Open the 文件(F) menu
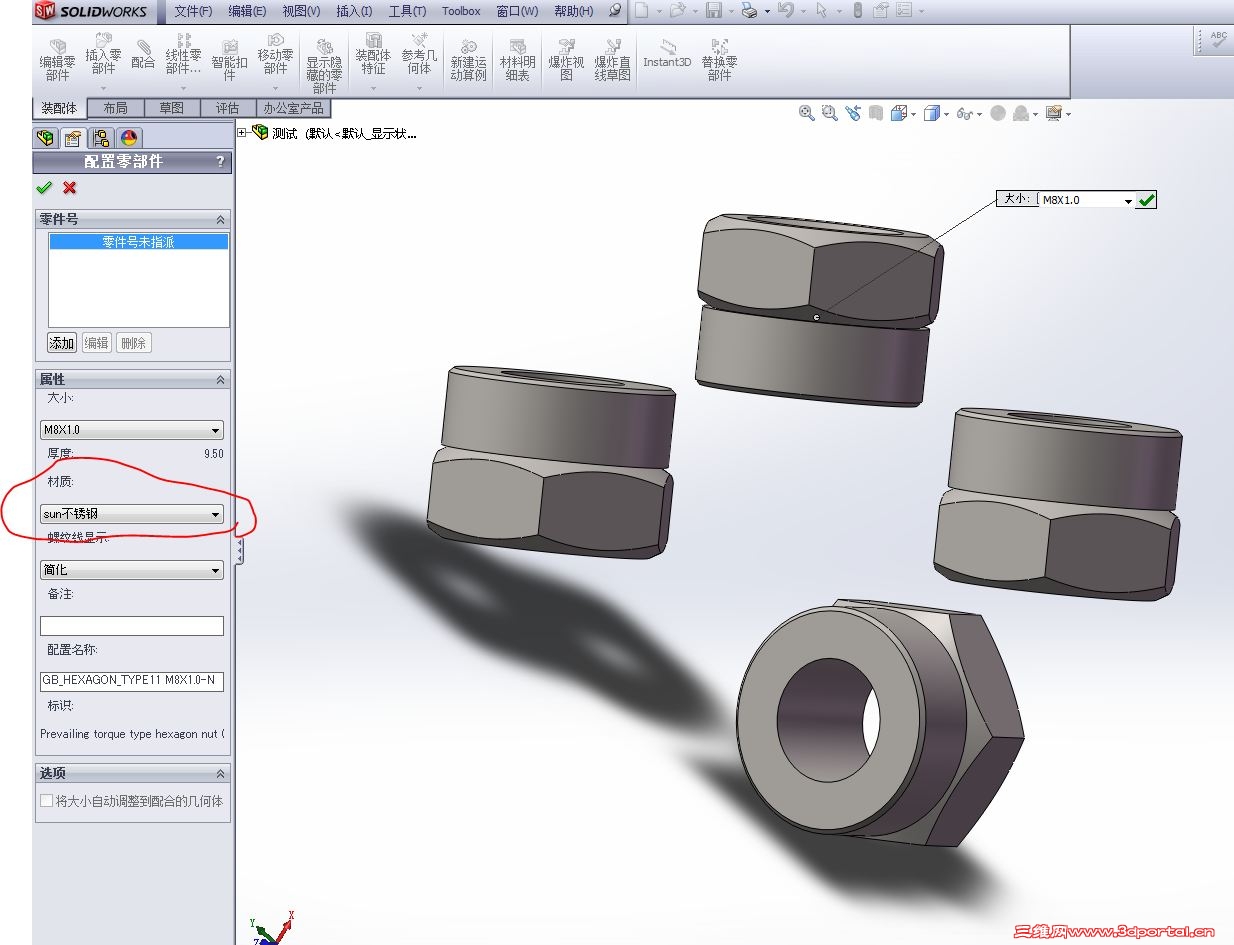The image size is (1234, 945). coord(193,11)
